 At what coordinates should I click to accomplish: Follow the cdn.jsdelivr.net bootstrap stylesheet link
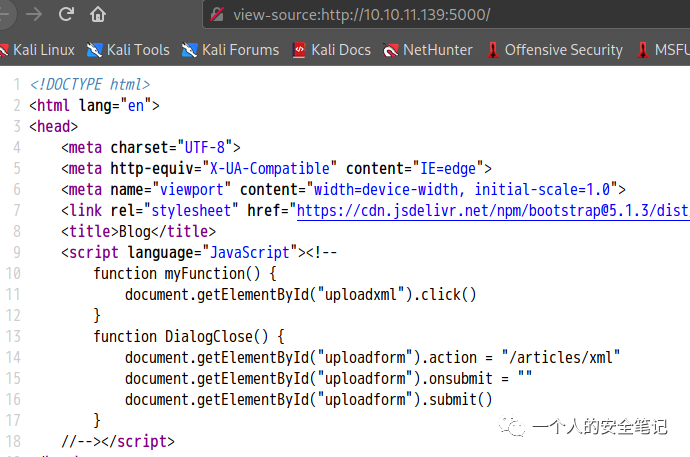493,211
